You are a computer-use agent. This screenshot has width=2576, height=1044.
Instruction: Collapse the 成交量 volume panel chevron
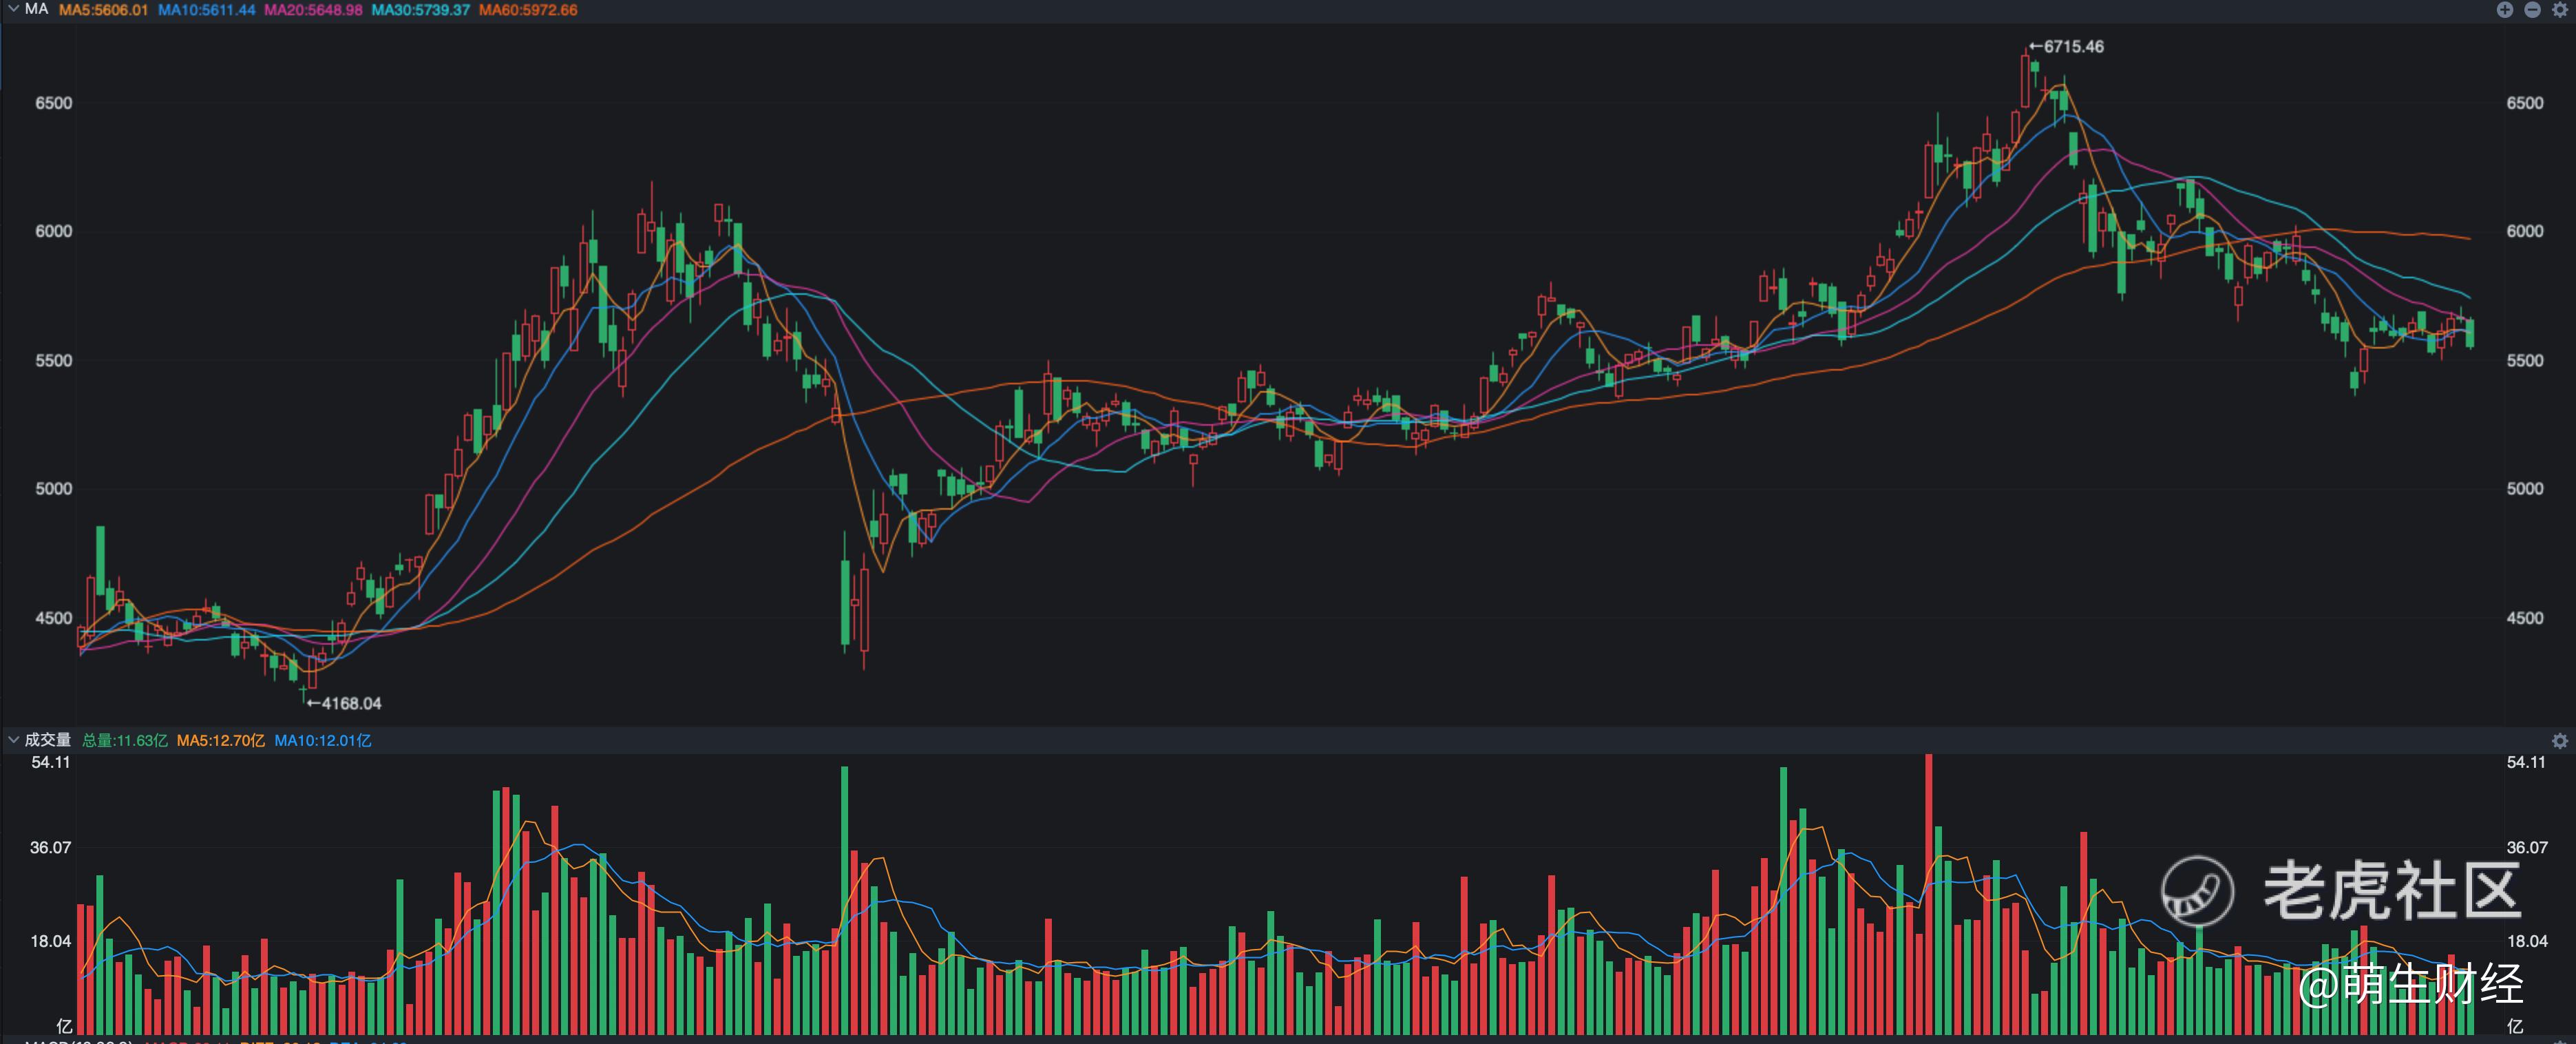(x=13, y=740)
